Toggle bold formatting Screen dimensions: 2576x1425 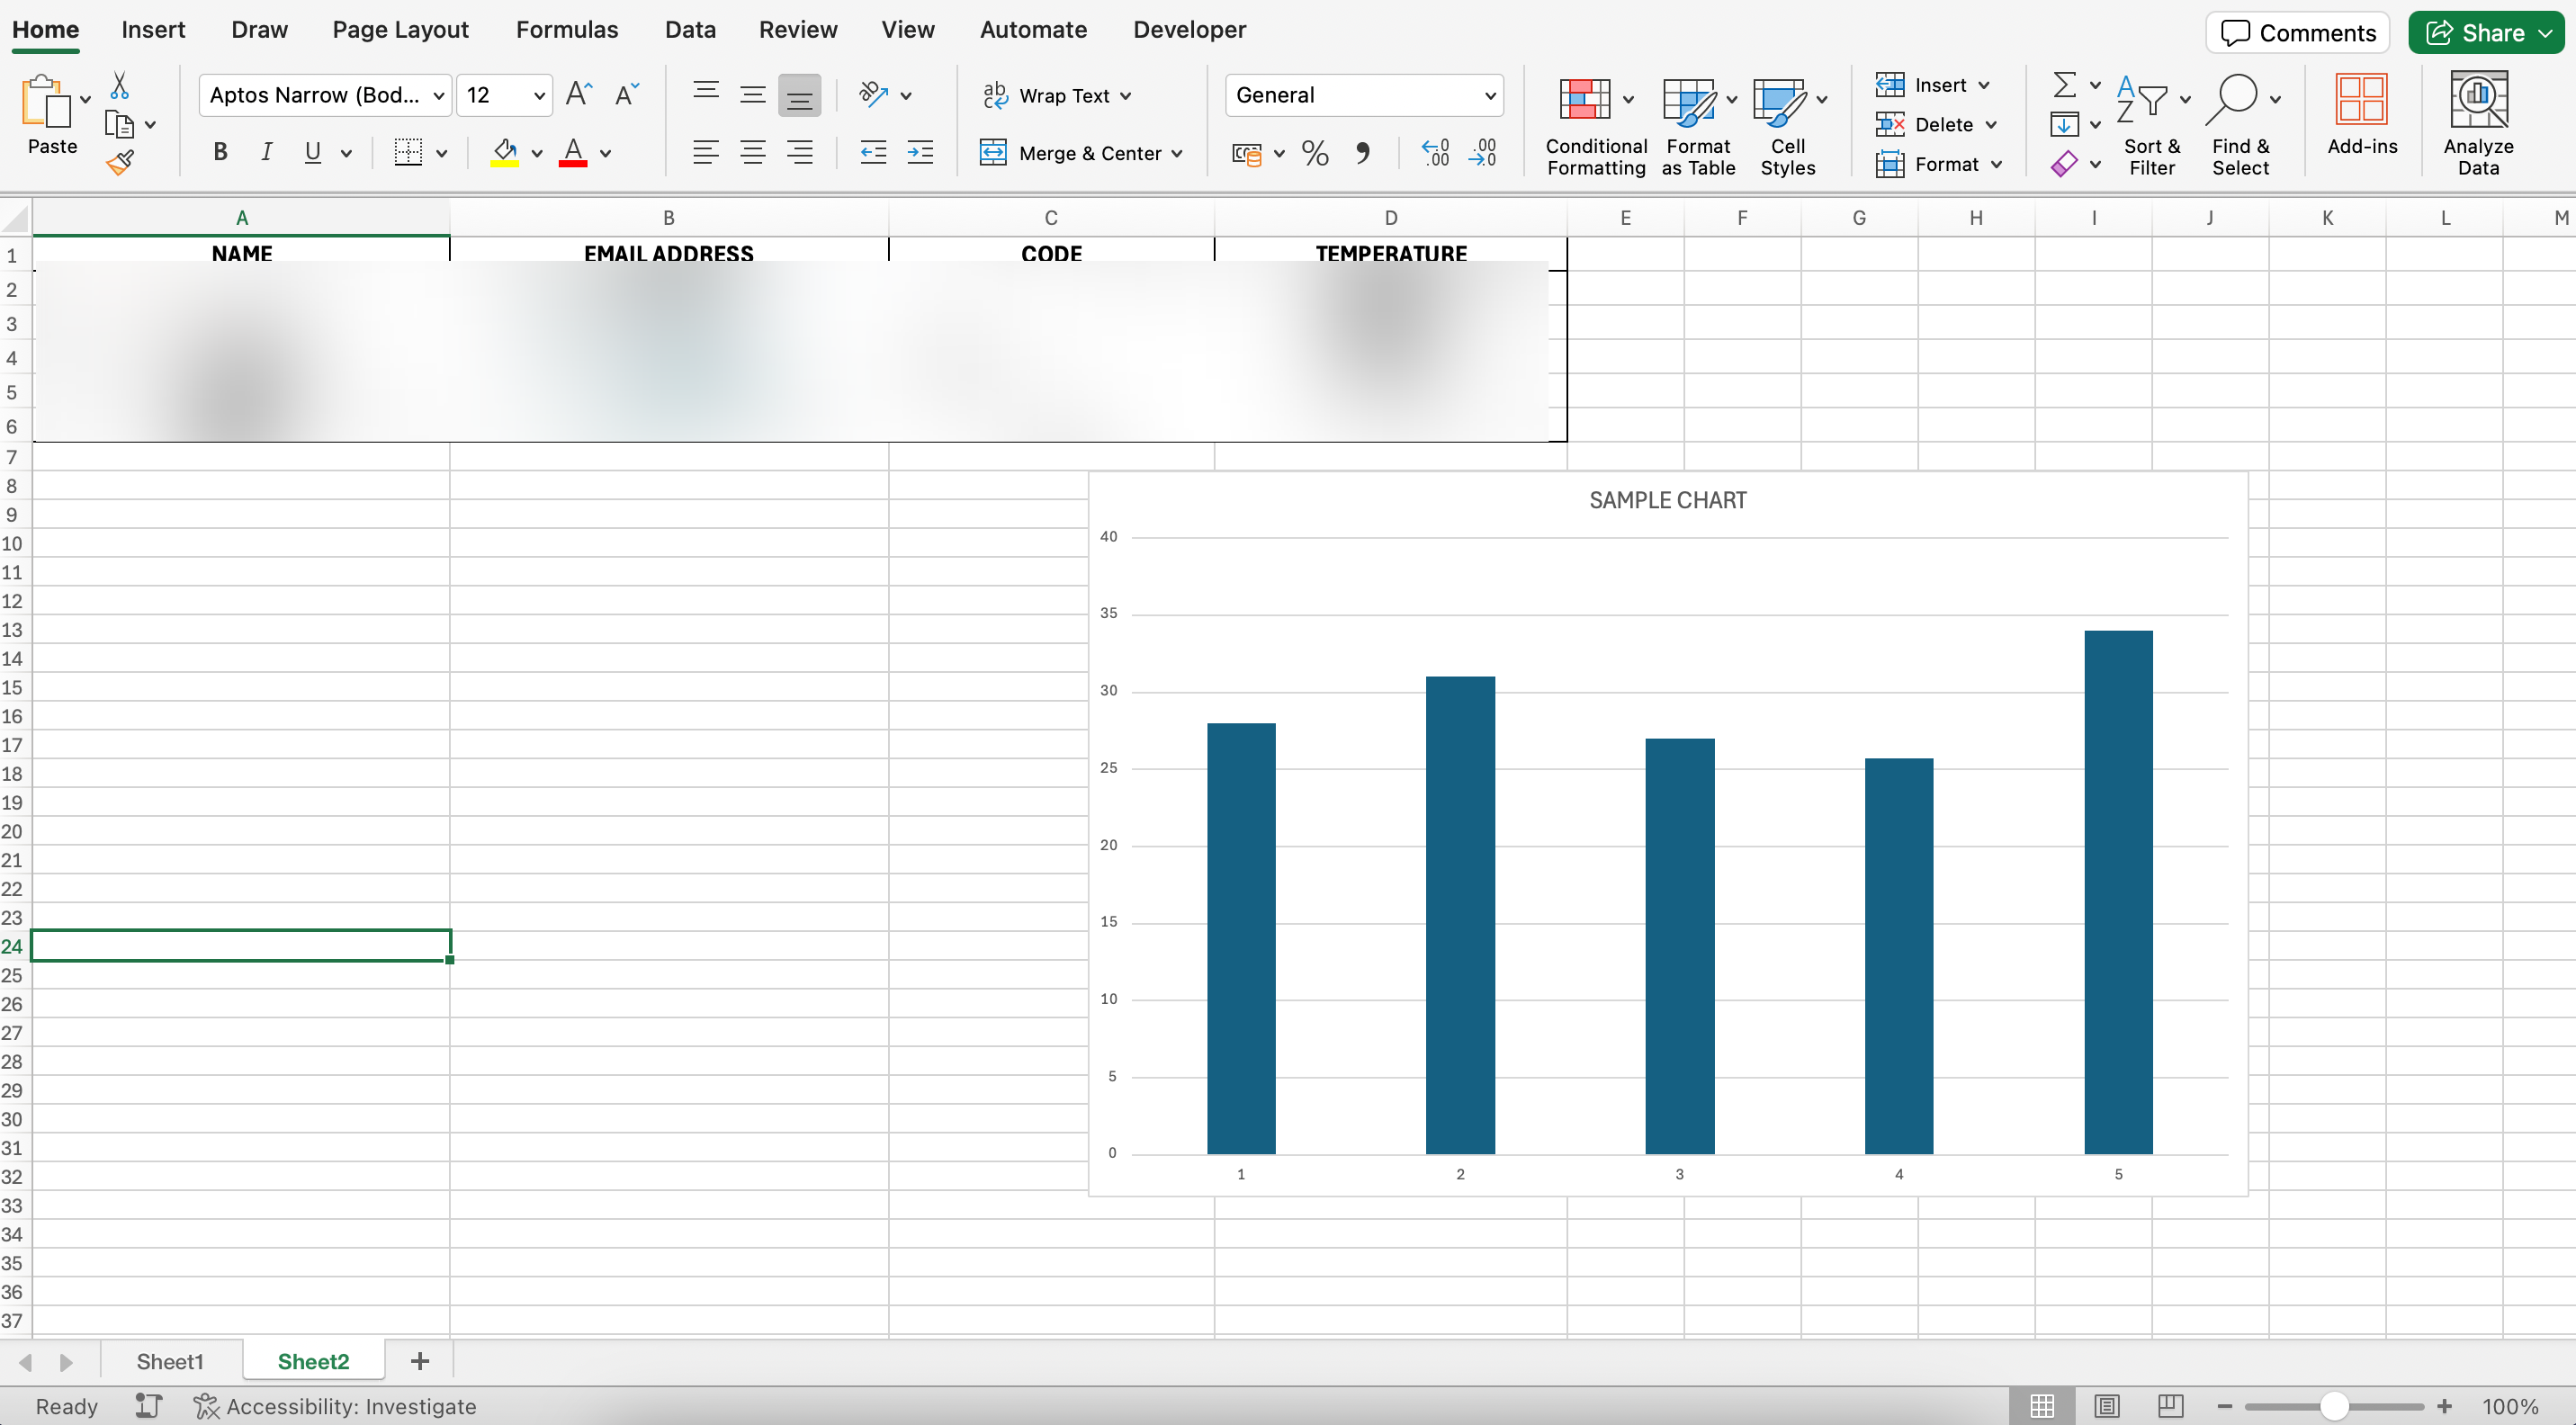221,151
